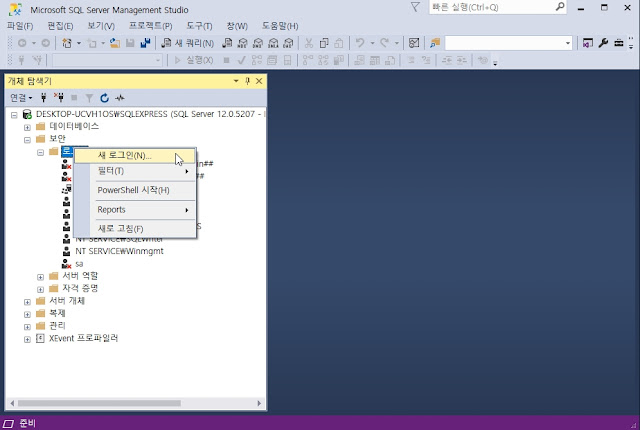Select the sa login in tree
Viewport: 640px width, 430px height.
tap(79, 264)
